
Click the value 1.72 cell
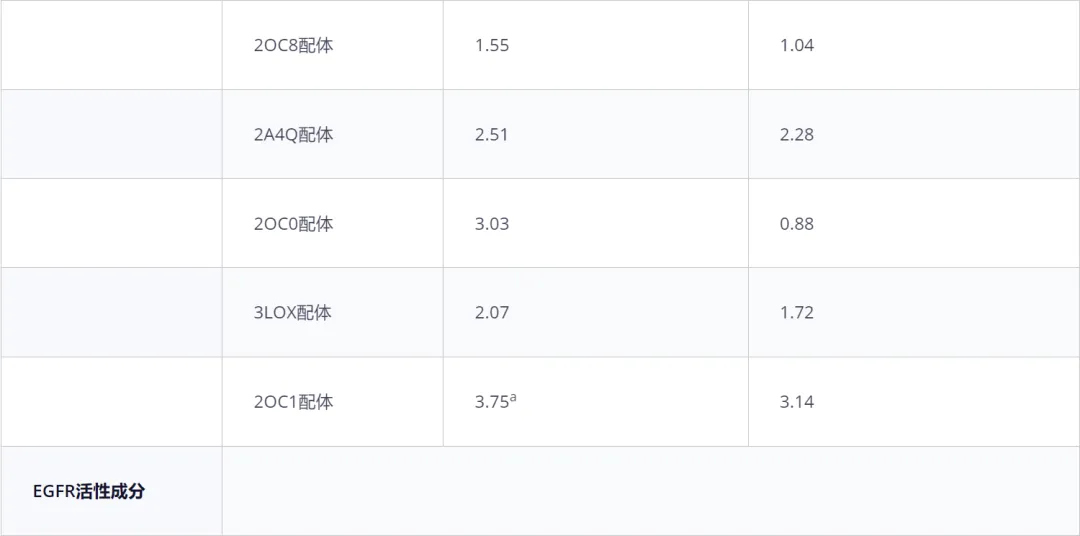tap(913, 312)
